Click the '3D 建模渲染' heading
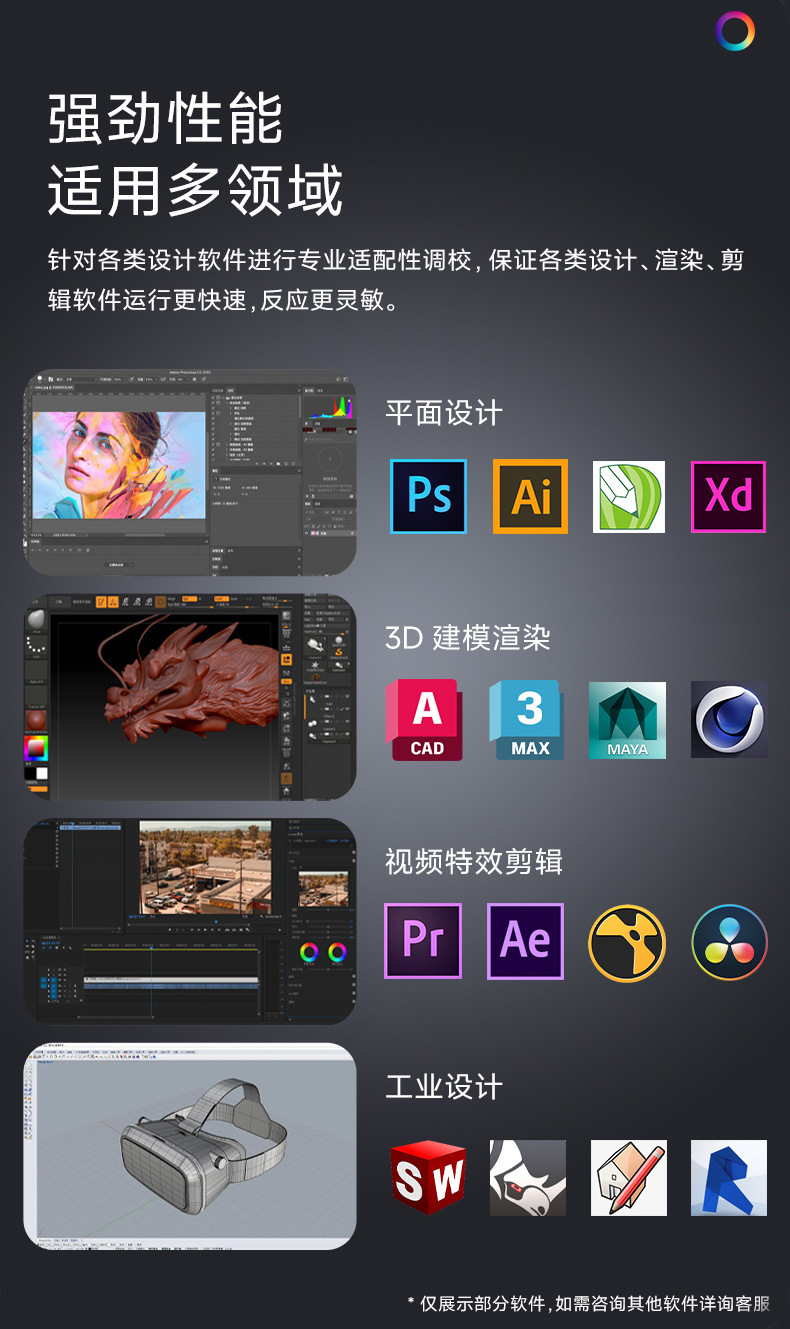This screenshot has width=790, height=1329. click(468, 638)
